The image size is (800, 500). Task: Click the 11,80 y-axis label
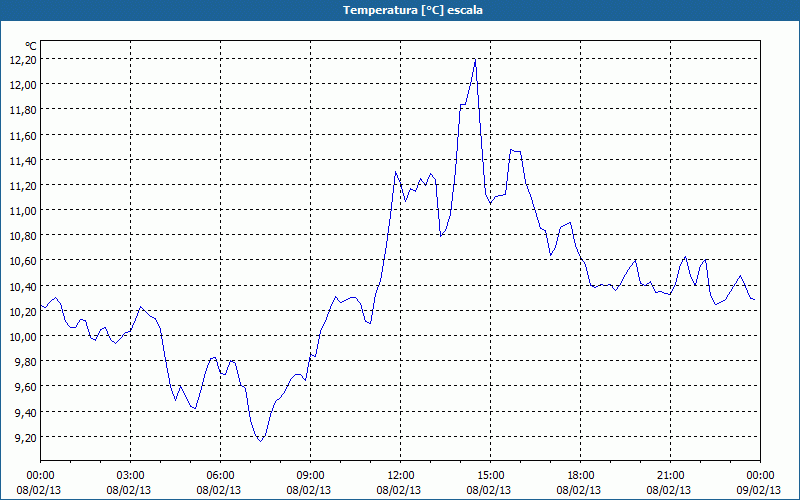(x=23, y=110)
